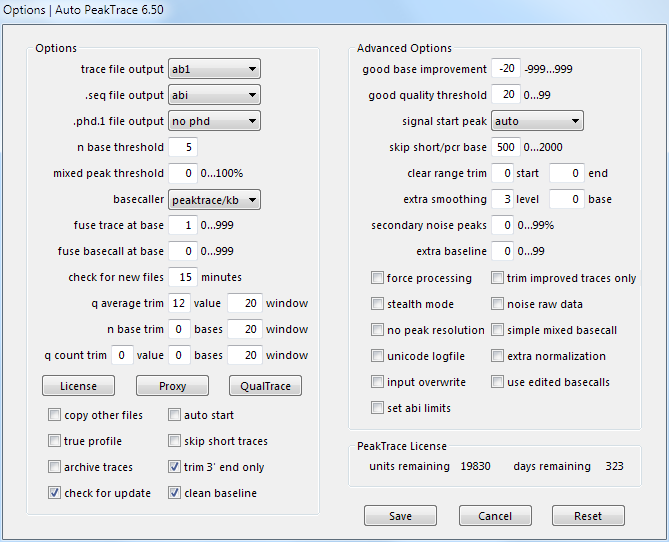Click the n base threshold field
Viewport: 669px width, 542px height.
183,147
